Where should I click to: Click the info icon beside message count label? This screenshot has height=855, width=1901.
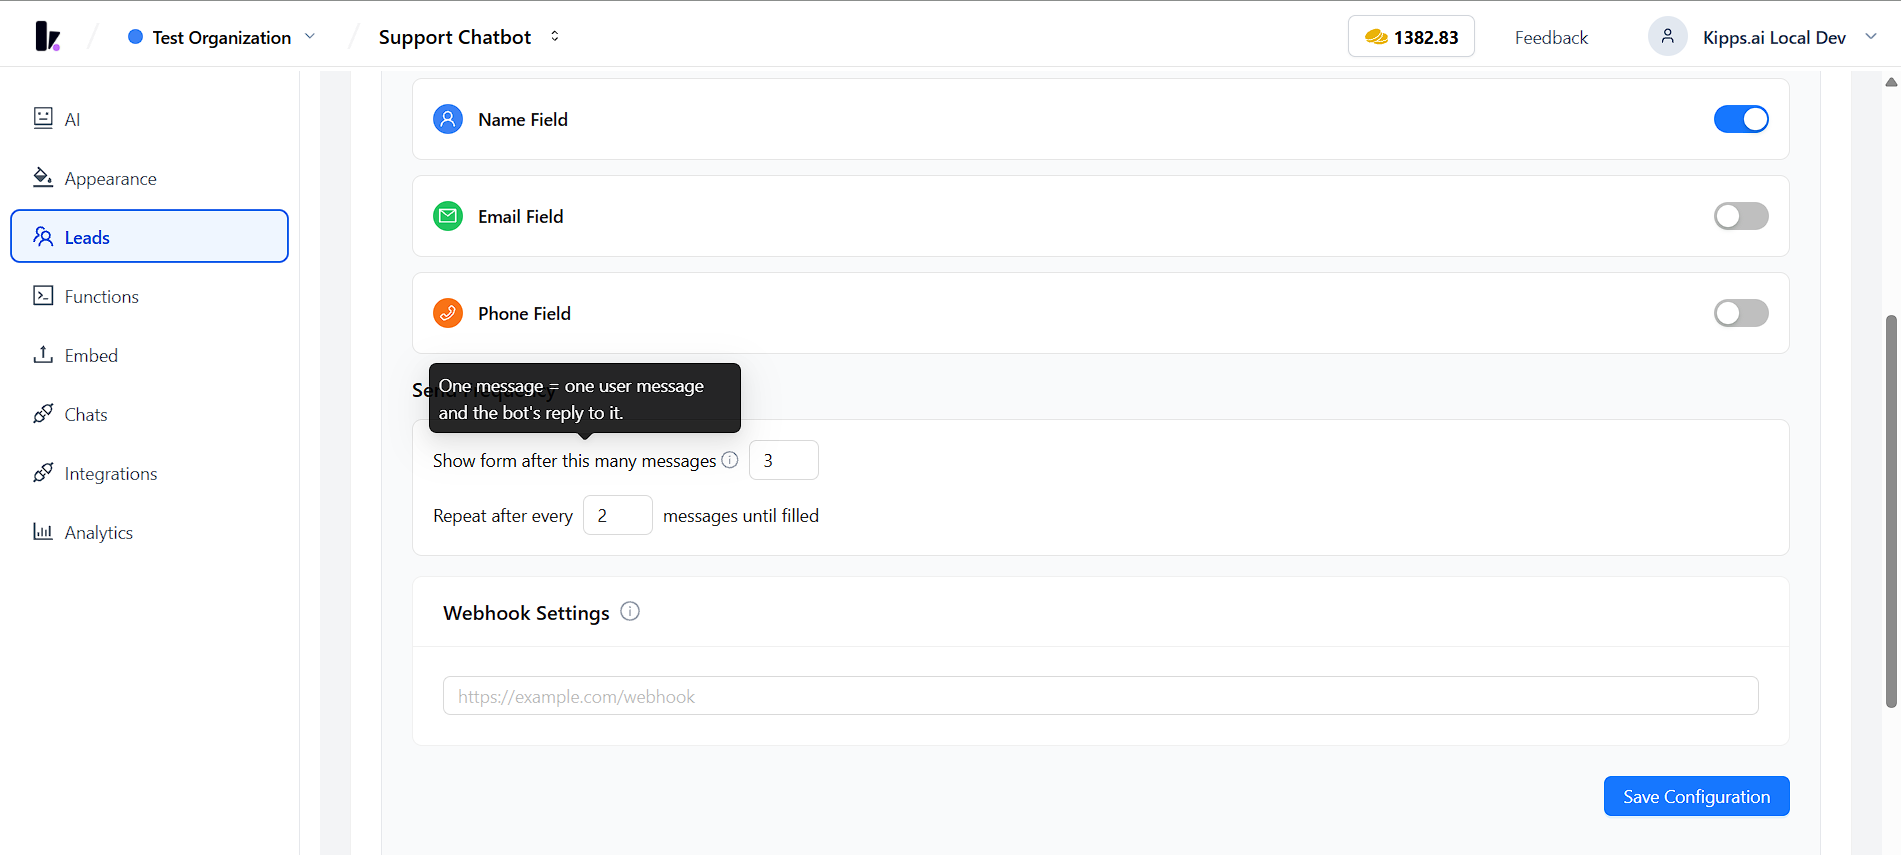[730, 460]
